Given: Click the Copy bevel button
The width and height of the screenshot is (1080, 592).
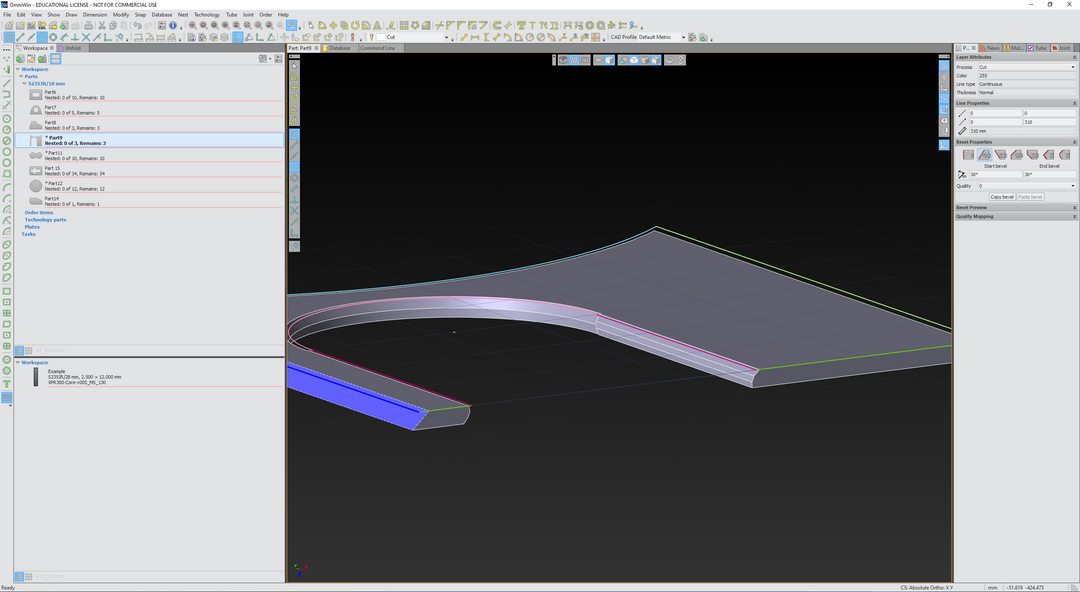Looking at the screenshot, I should 1002,197.
